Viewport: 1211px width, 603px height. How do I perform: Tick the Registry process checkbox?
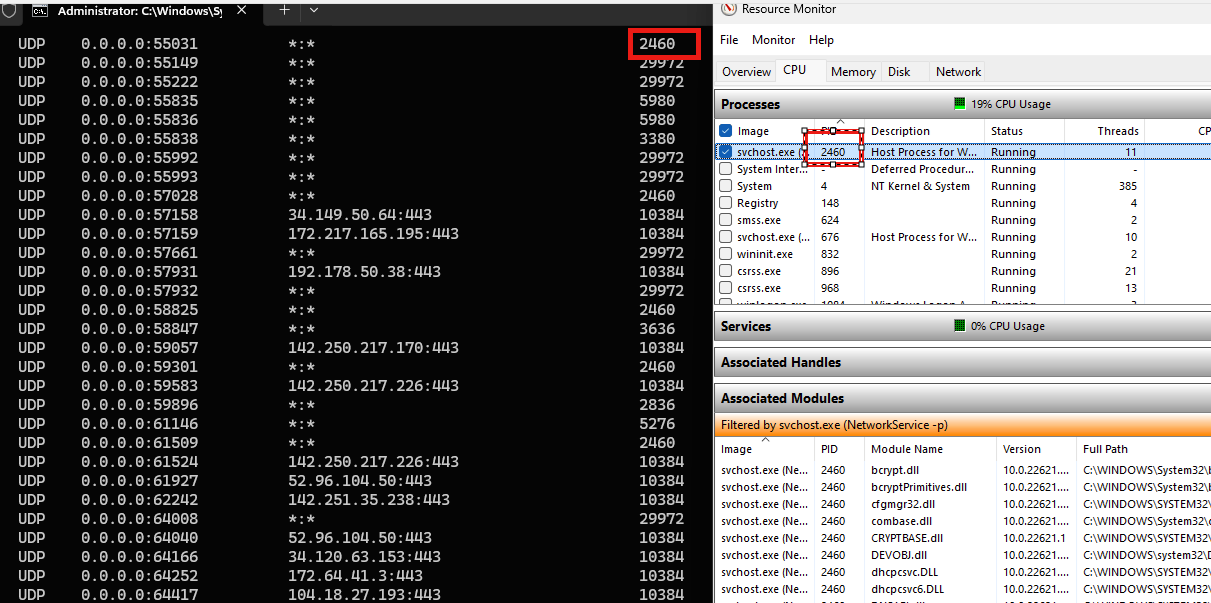(726, 203)
